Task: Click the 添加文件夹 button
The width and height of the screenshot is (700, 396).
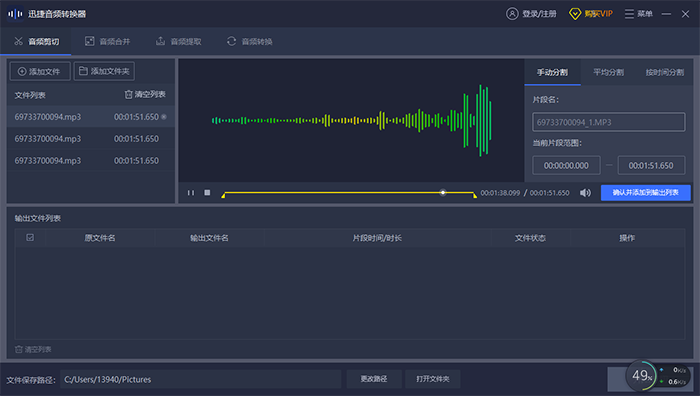Action: click(104, 71)
